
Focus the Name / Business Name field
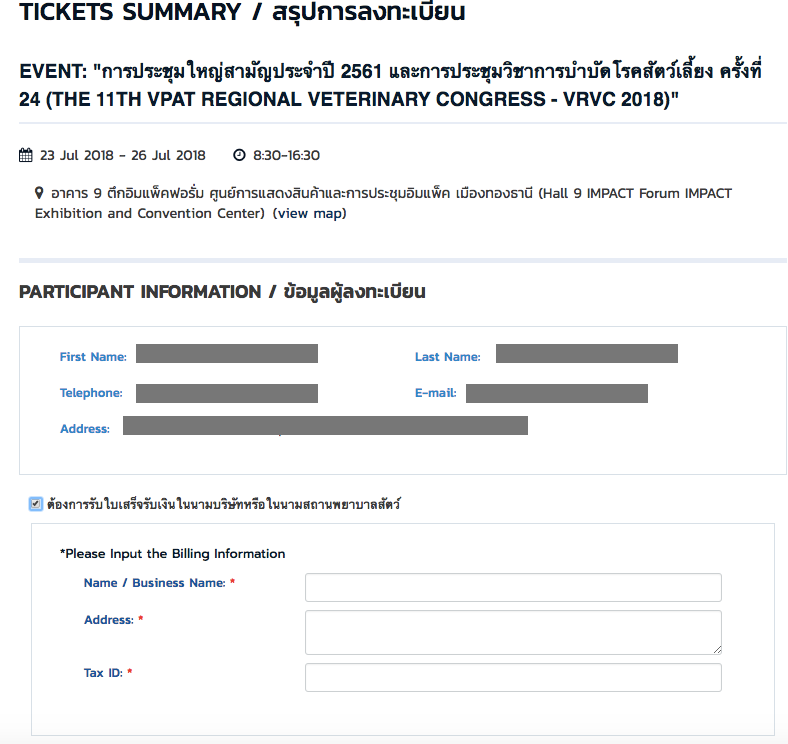click(x=513, y=587)
